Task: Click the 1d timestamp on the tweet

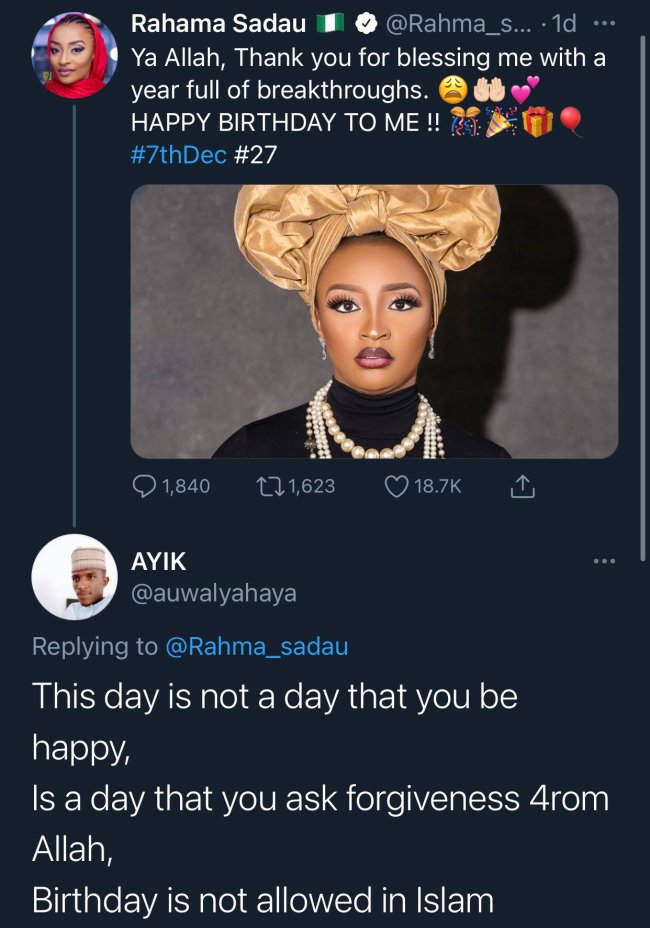Action: (566, 22)
